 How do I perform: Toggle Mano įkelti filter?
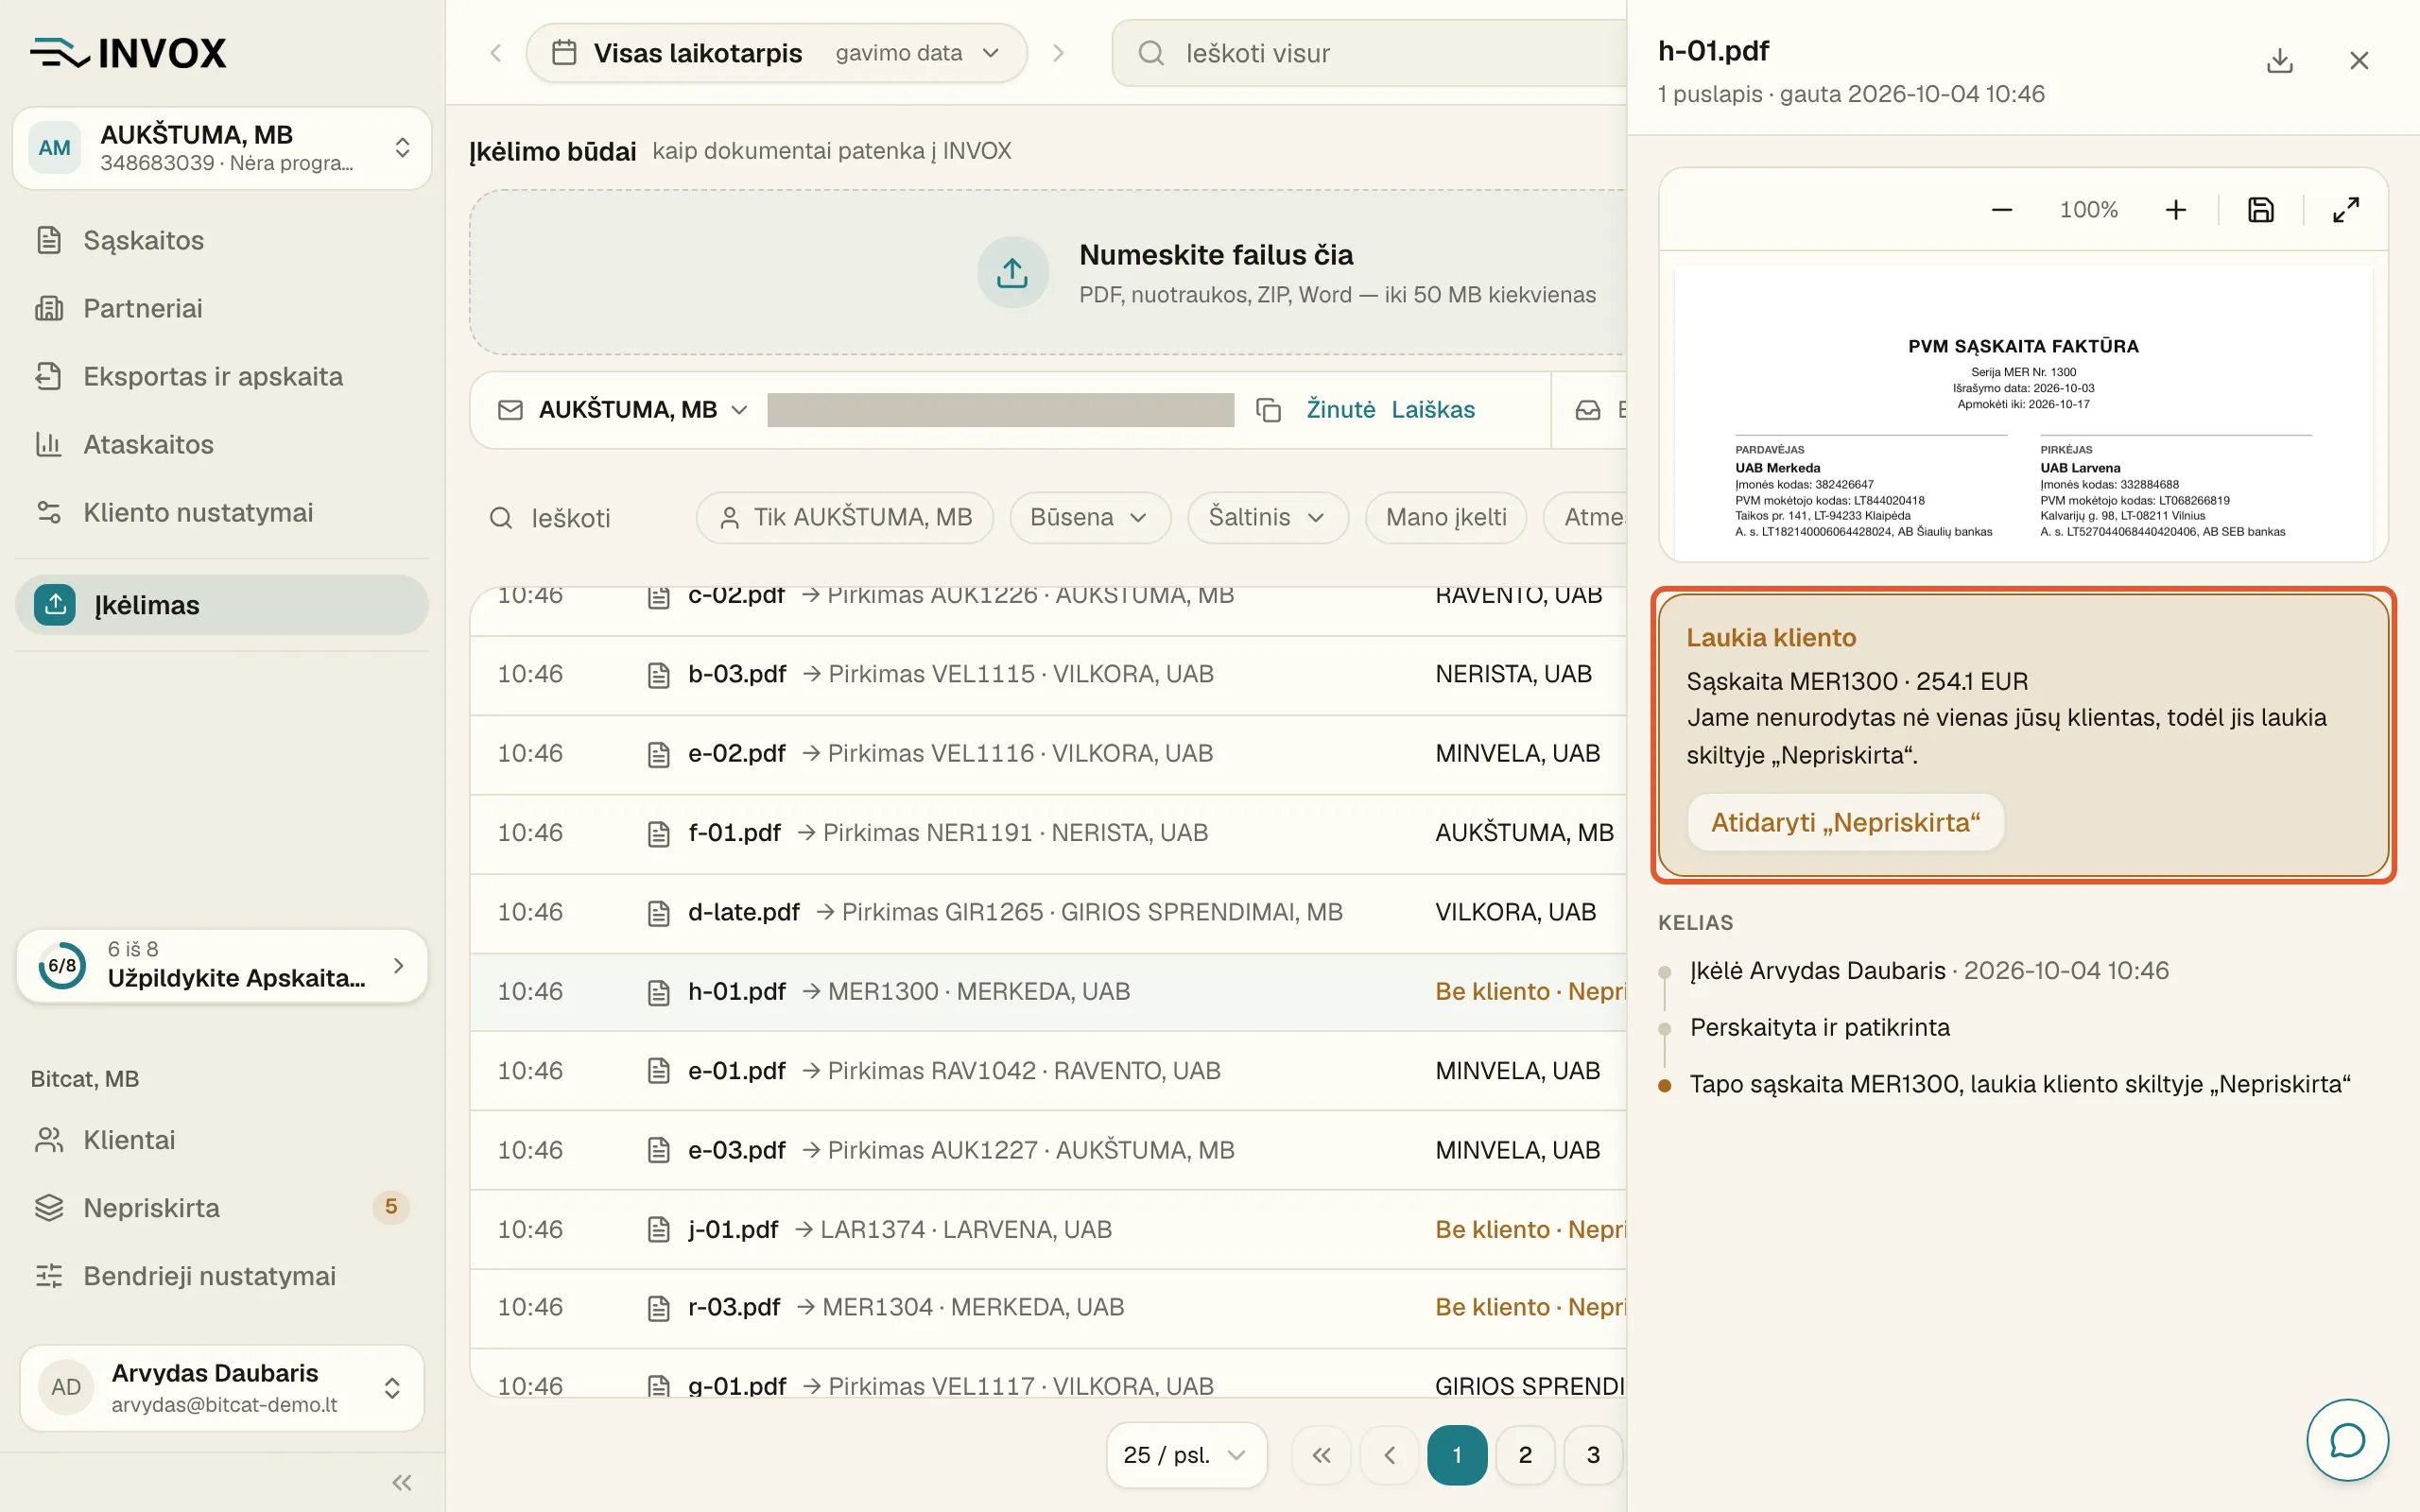[x=1446, y=517]
